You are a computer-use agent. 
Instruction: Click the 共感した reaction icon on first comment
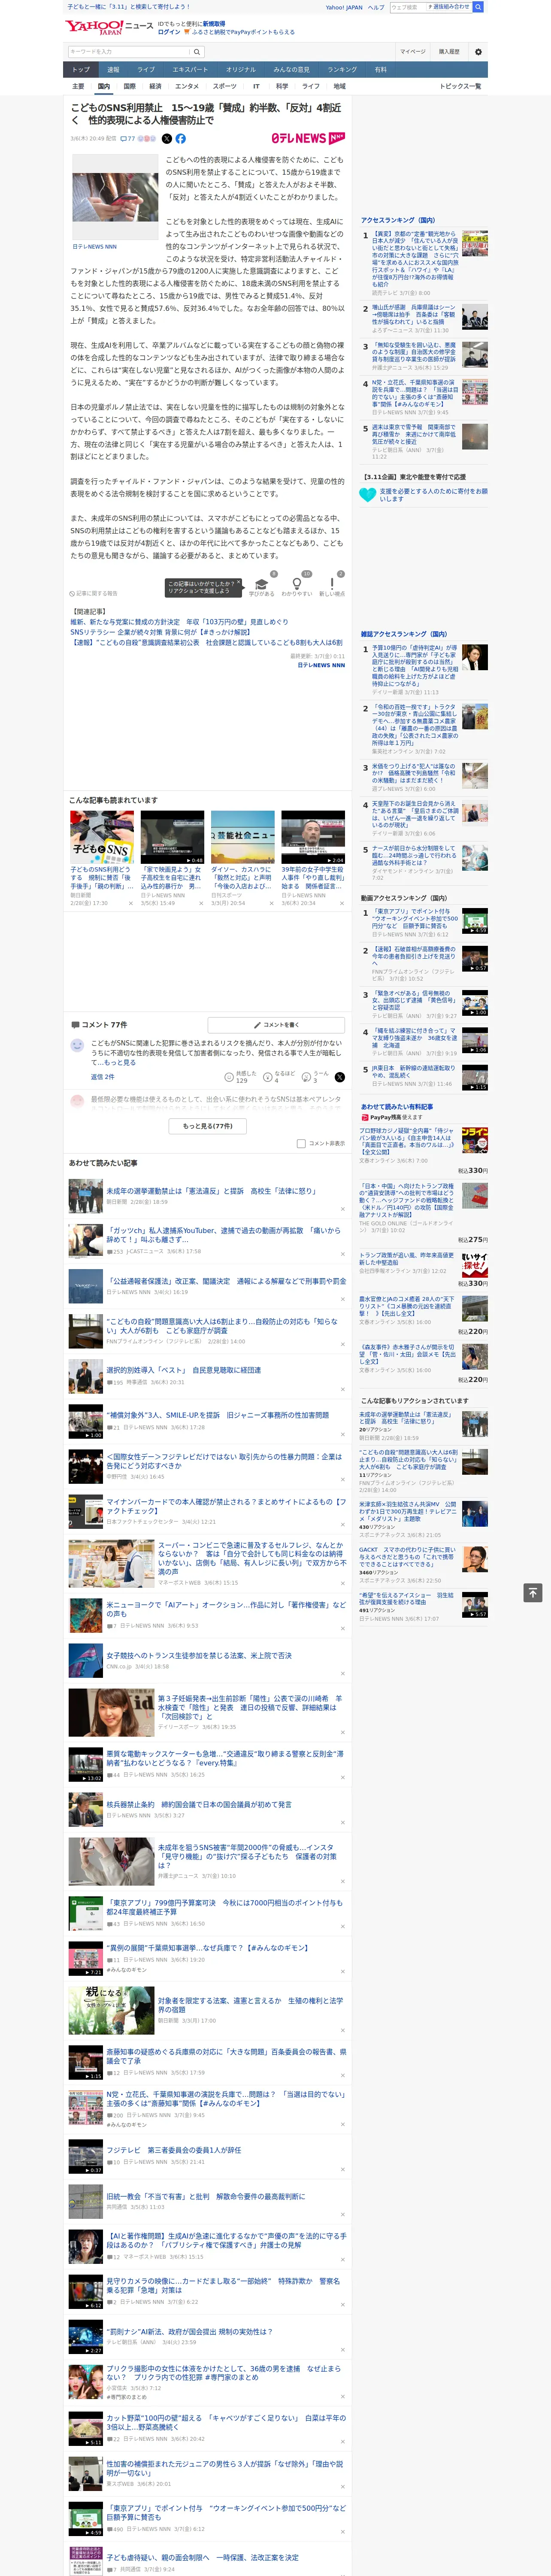229,1077
